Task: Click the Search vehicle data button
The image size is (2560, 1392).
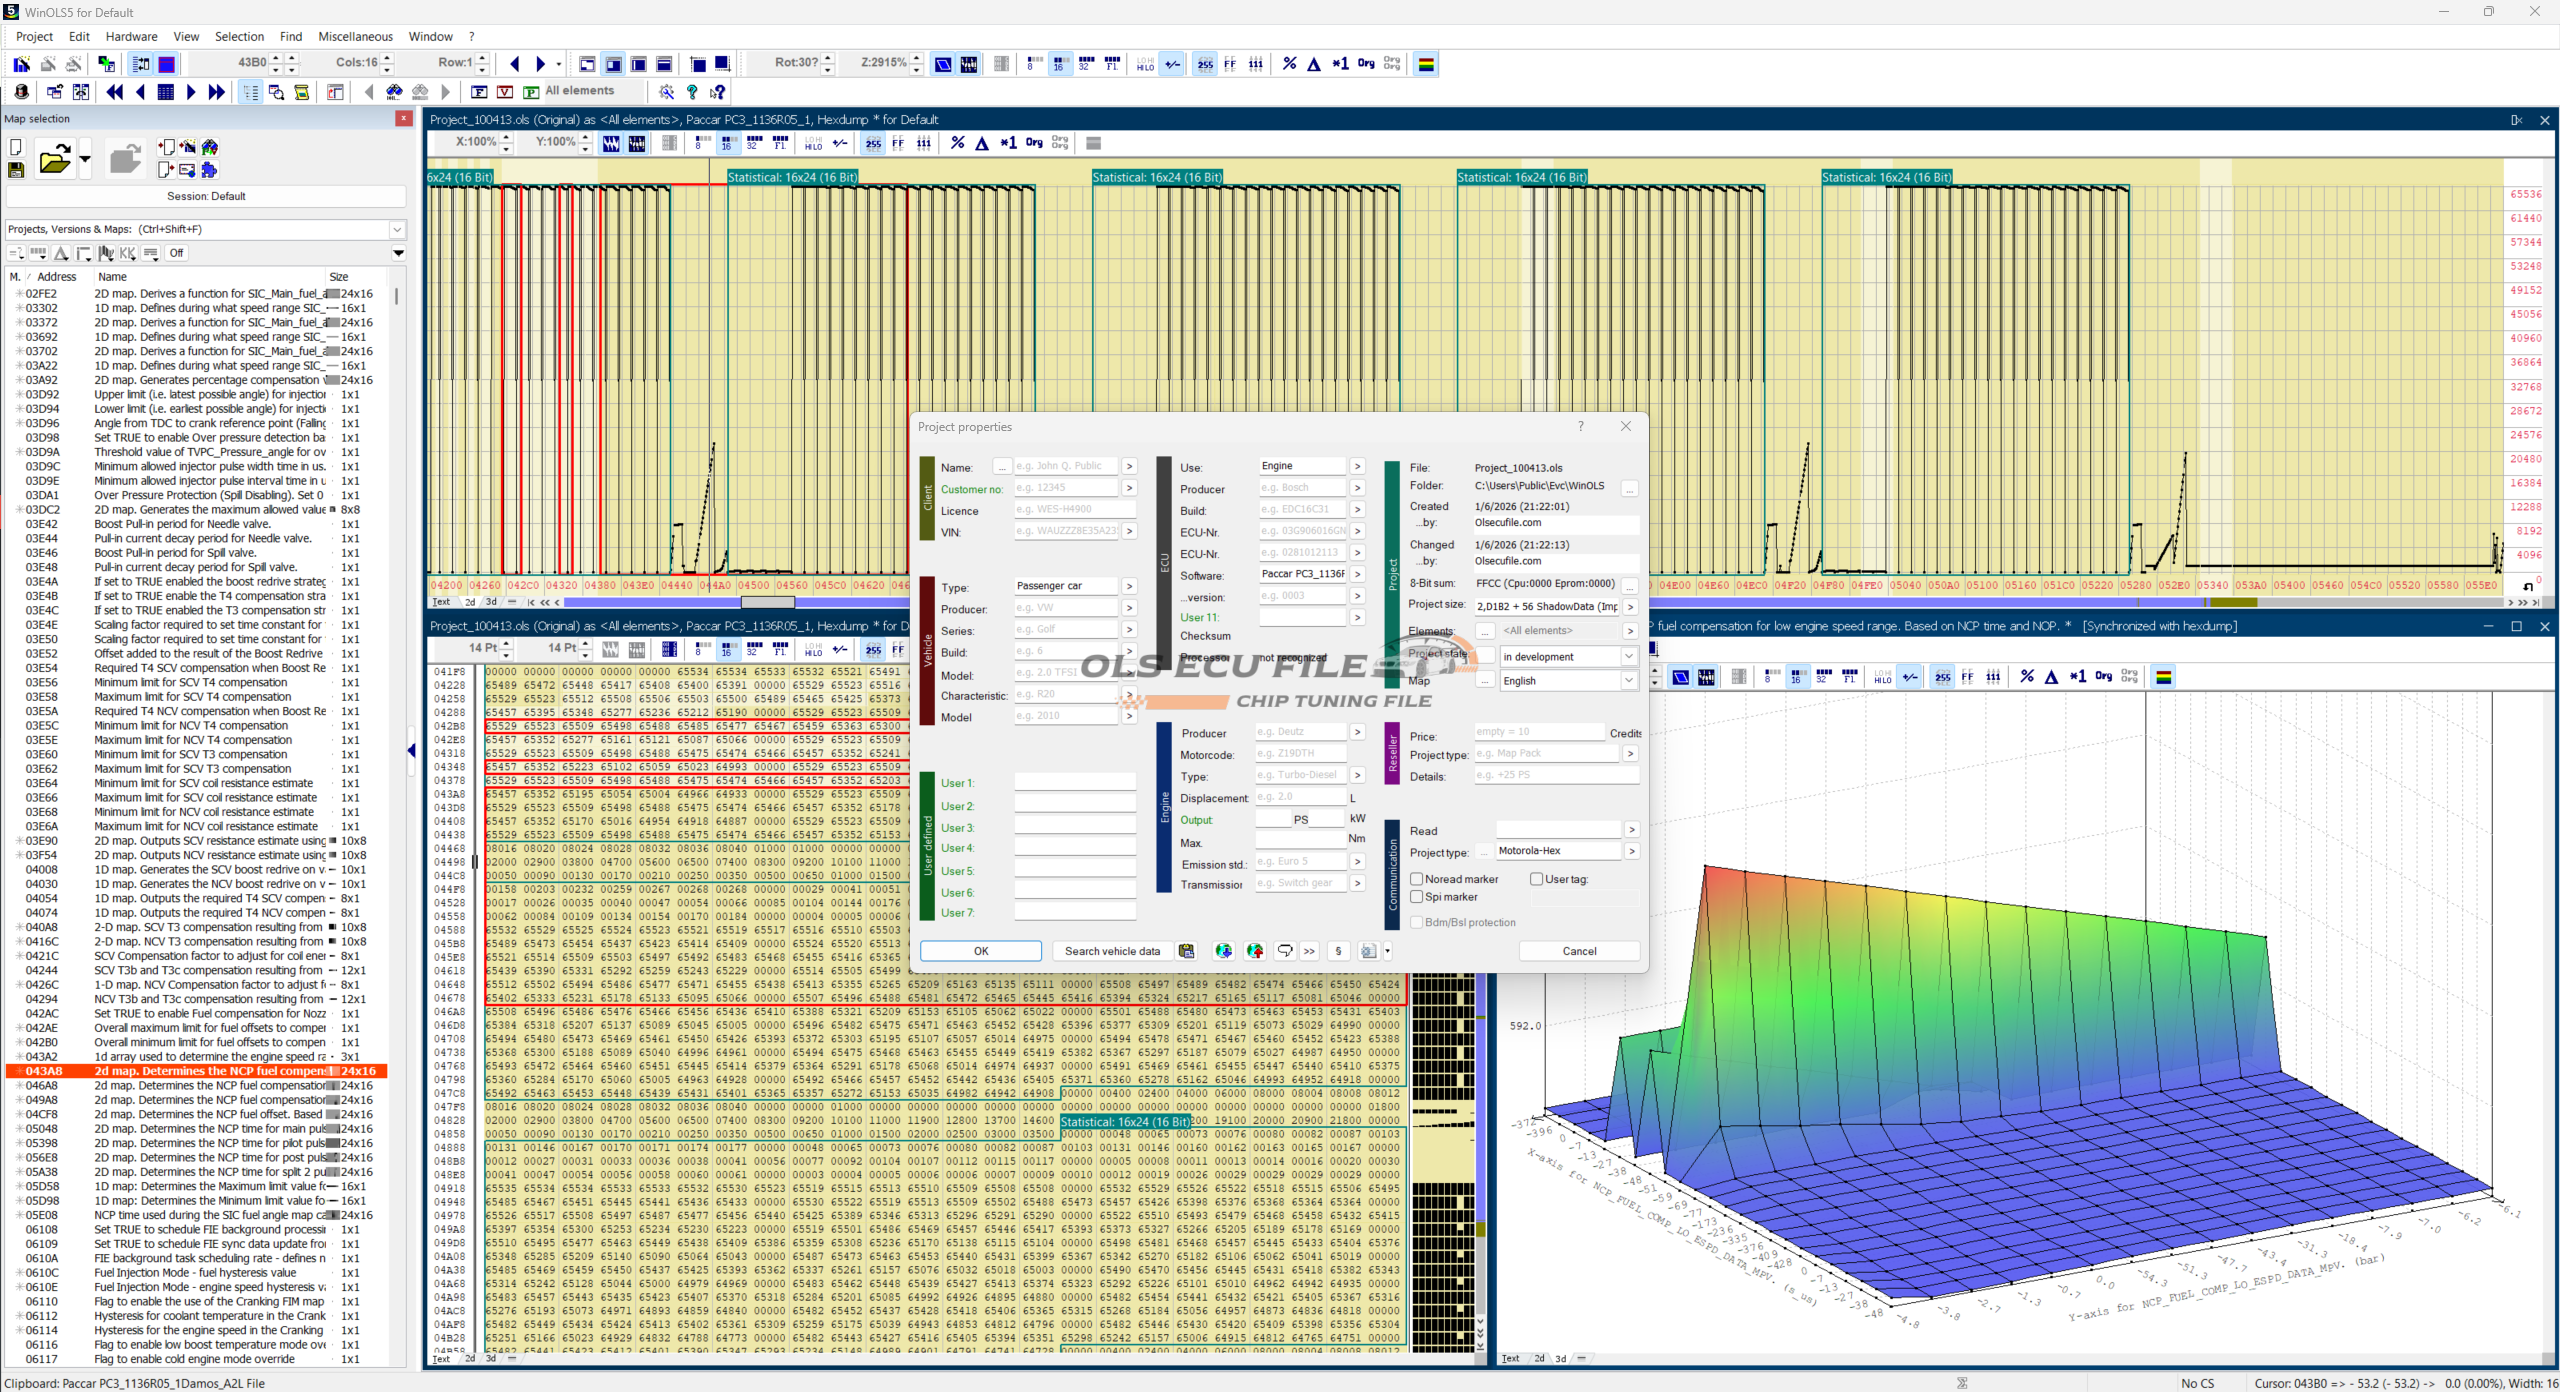Action: point(1111,951)
